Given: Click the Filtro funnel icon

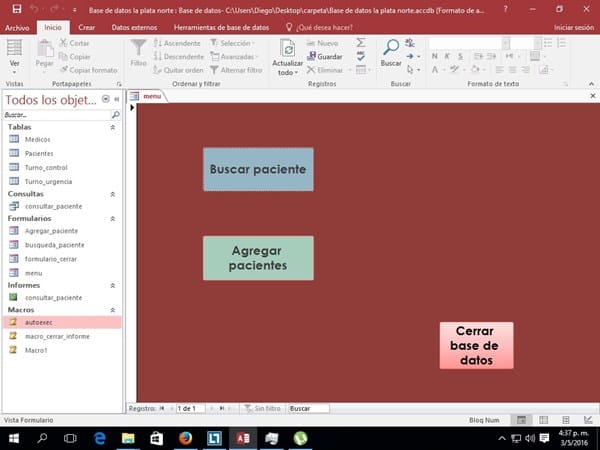Looking at the screenshot, I should click(138, 48).
